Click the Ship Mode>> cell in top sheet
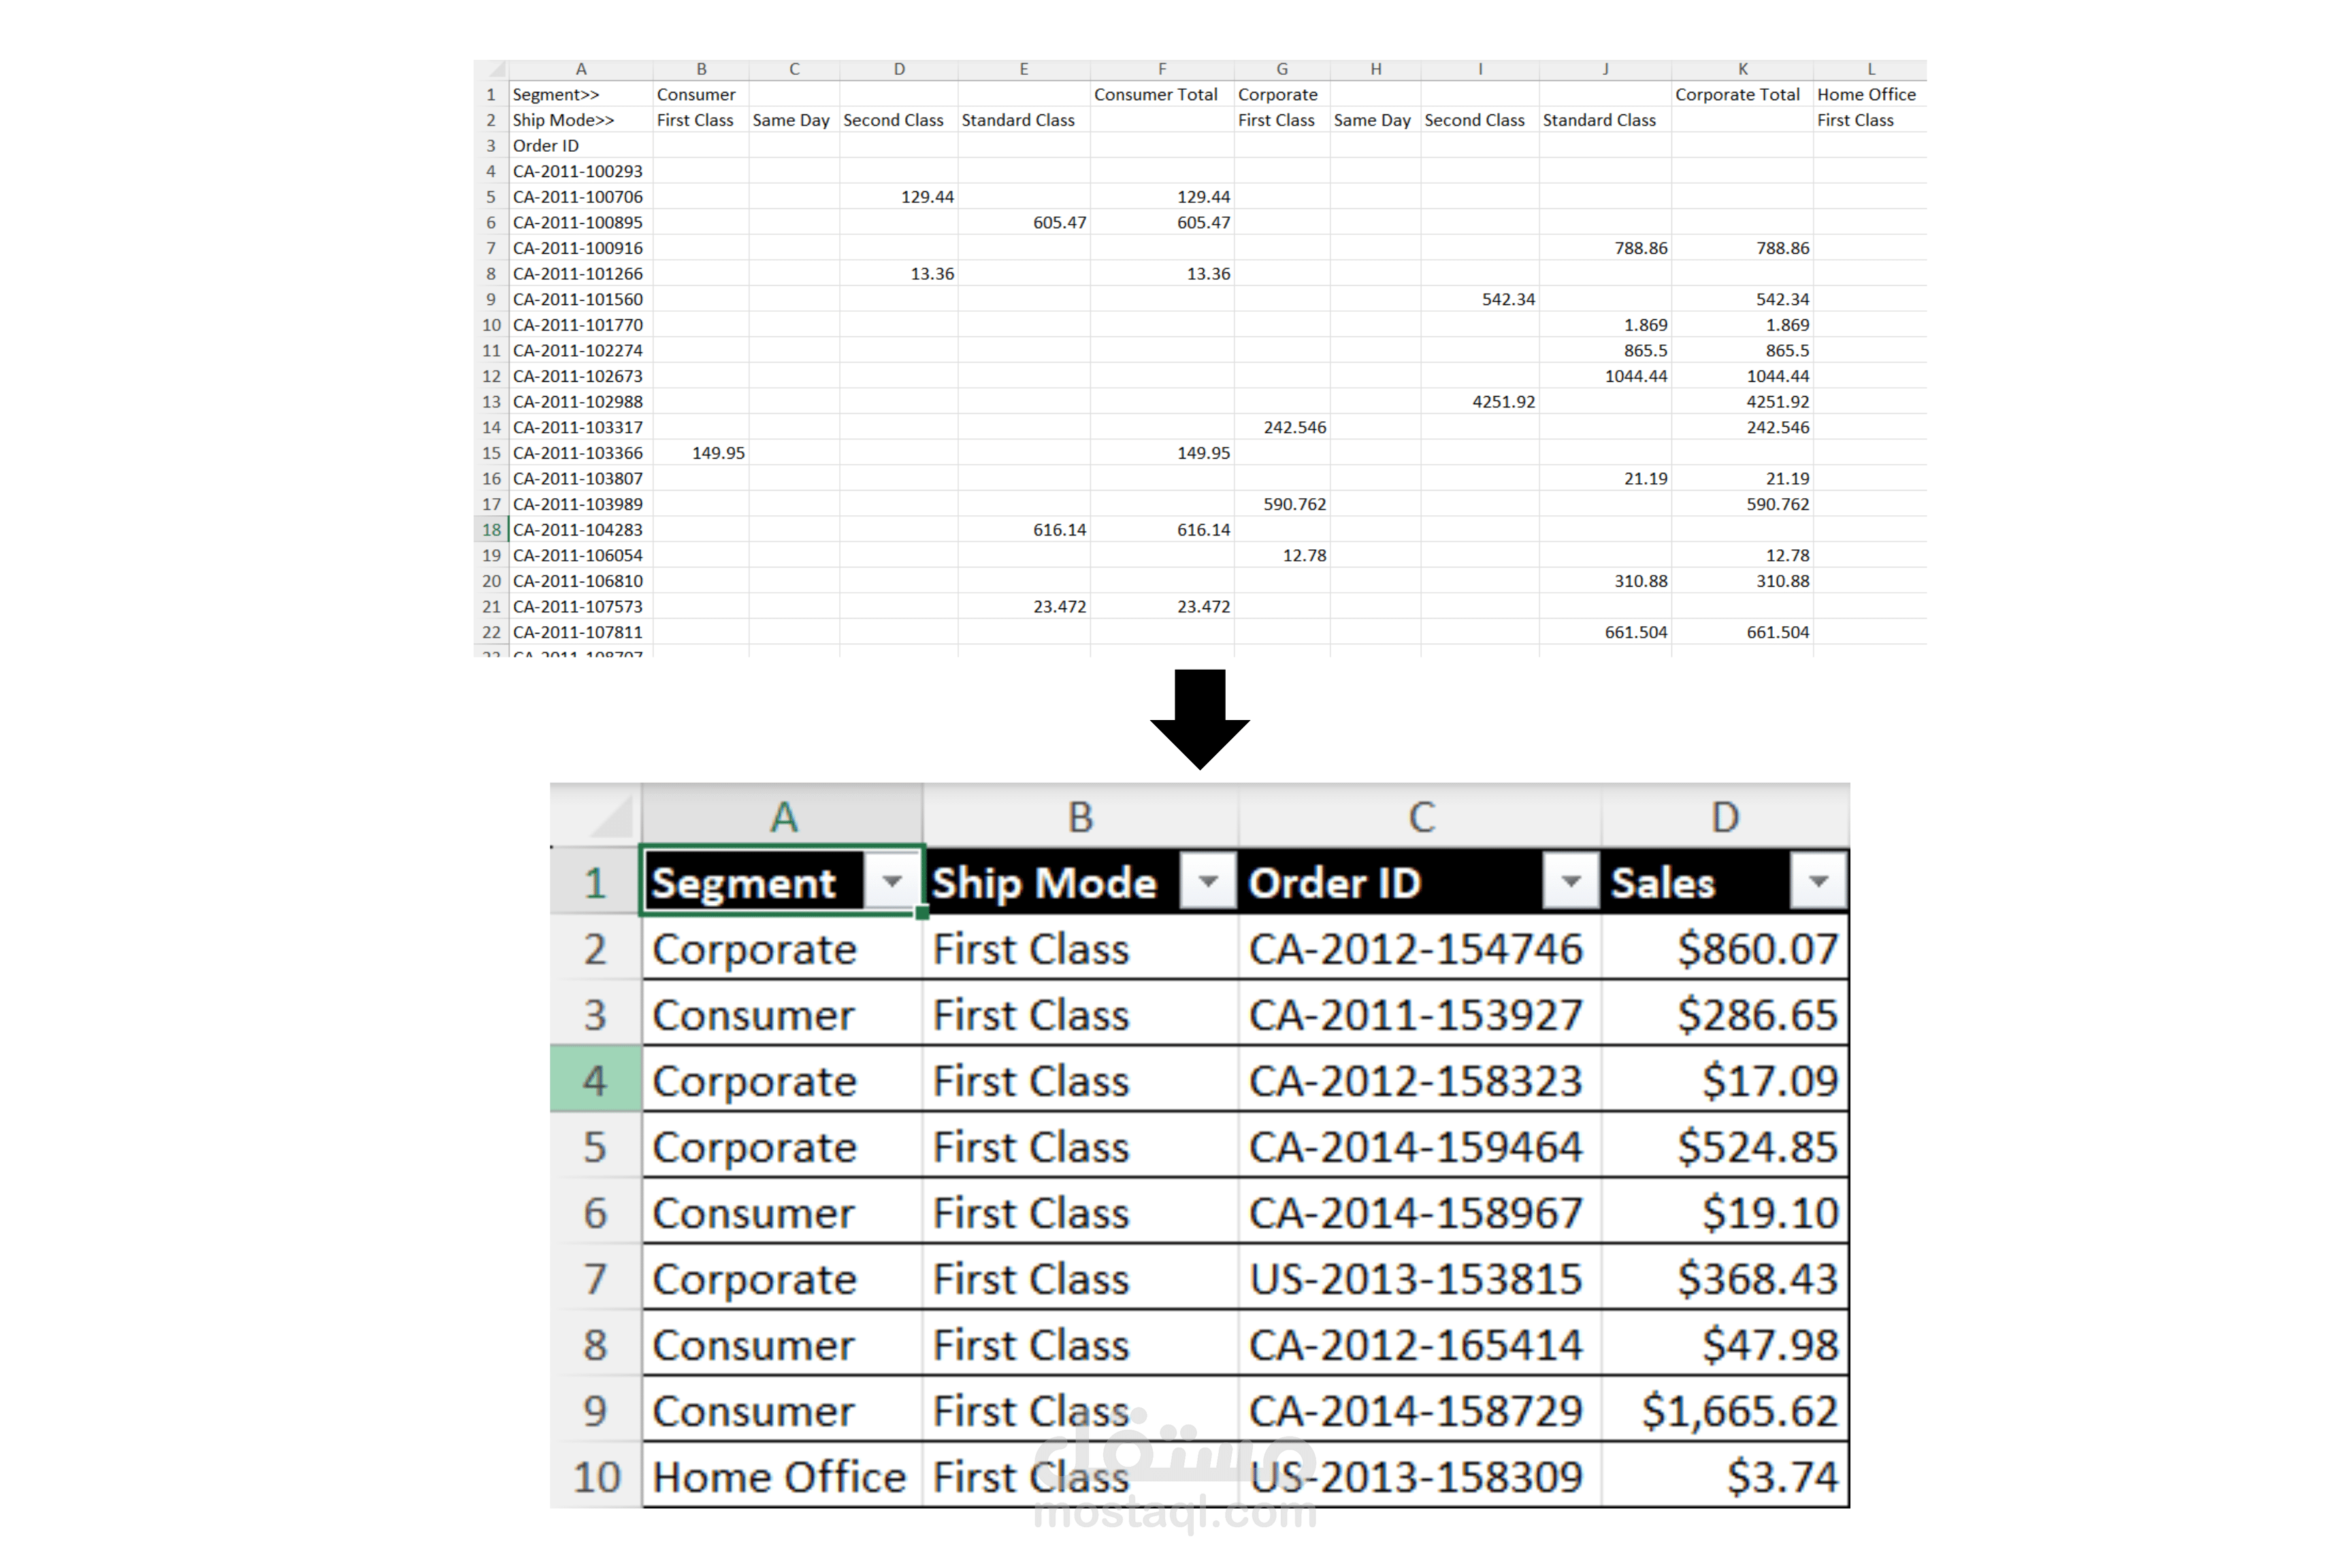 pos(580,120)
